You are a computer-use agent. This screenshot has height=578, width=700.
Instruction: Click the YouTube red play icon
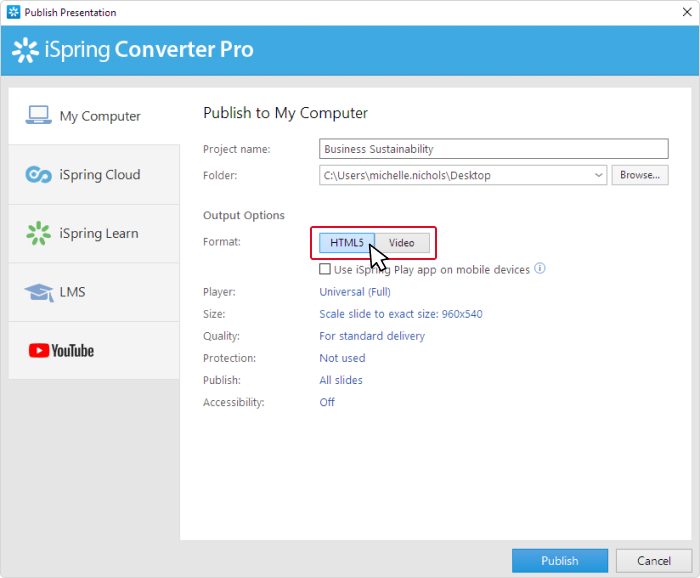(39, 350)
